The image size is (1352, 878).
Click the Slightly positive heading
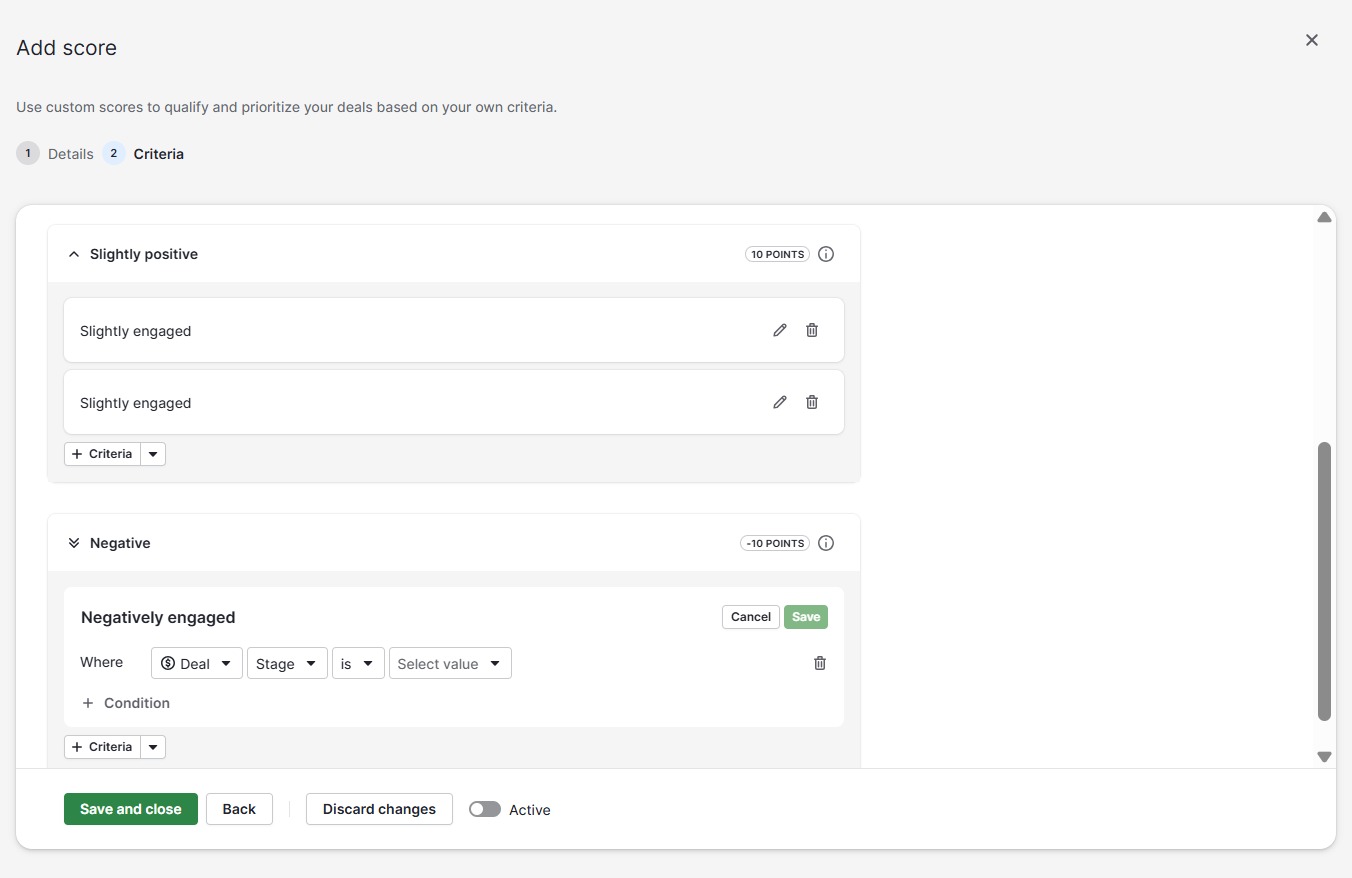point(144,254)
